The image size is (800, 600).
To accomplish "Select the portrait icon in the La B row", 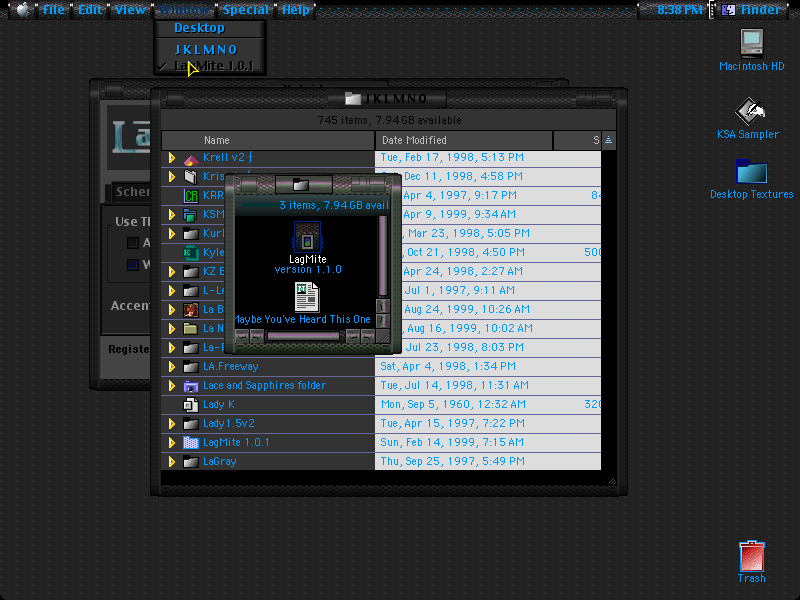I will point(191,310).
